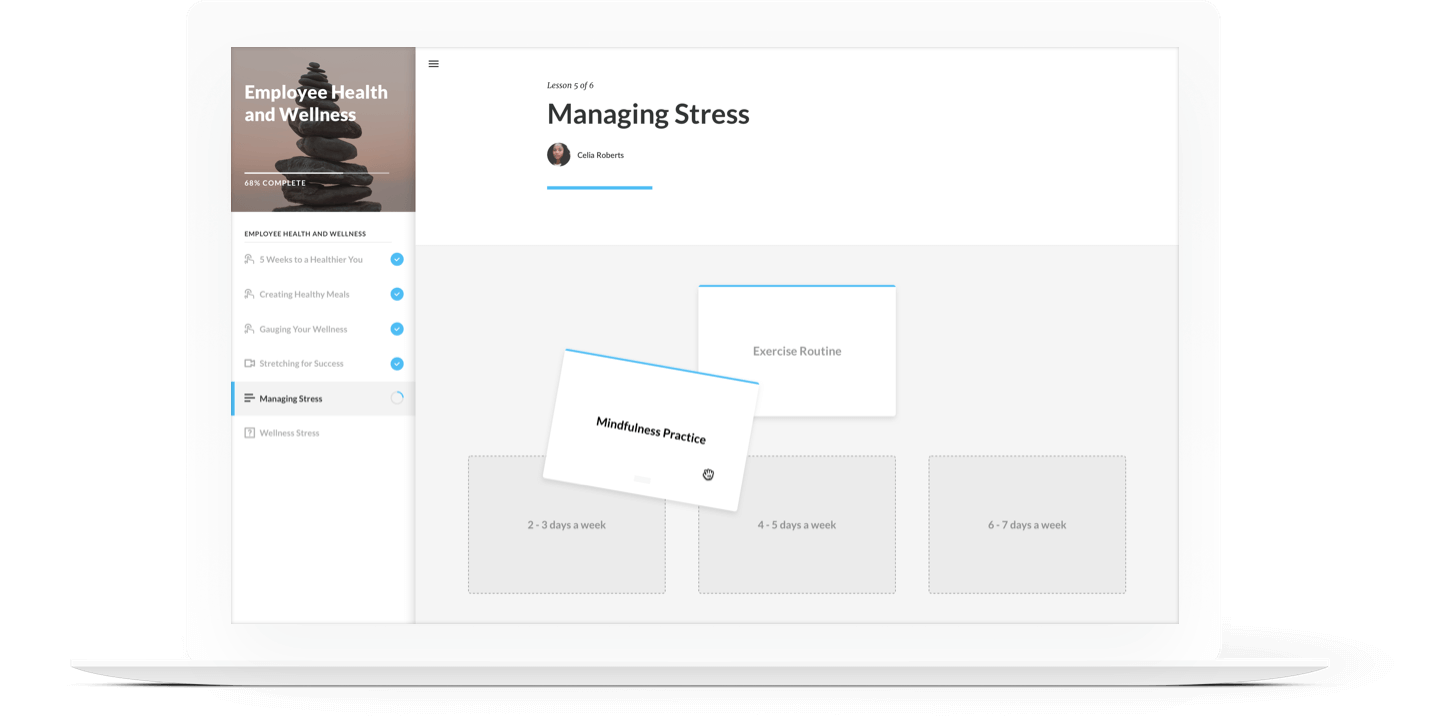The height and width of the screenshot is (716, 1434).
Task: Select the Managing Stress lesson
Action: [x=323, y=398]
